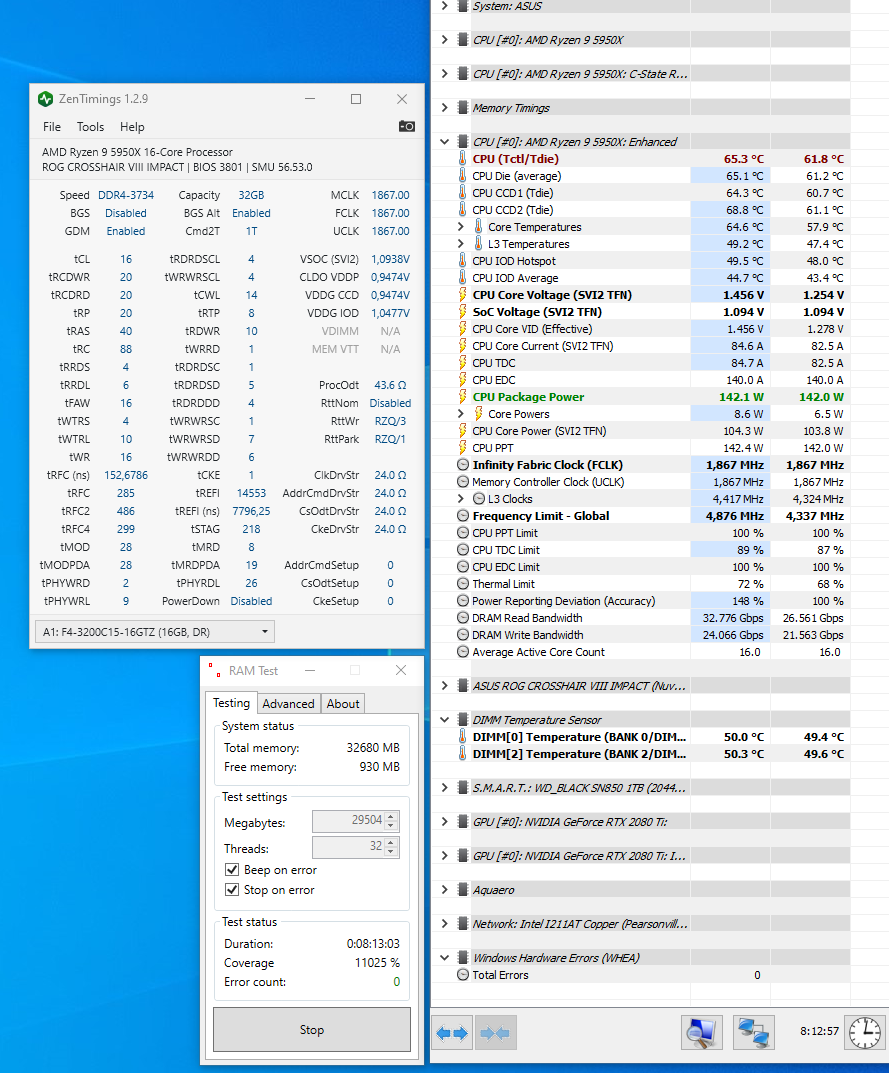Open the Help menu in ZenTimings
The width and height of the screenshot is (889, 1073).
pos(132,127)
